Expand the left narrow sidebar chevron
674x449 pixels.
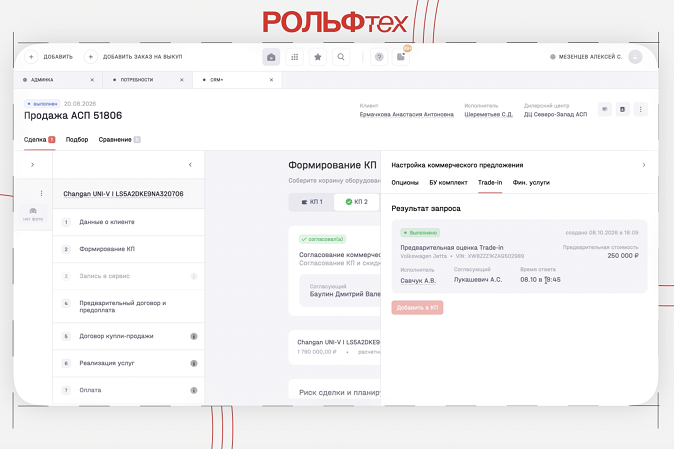[x=33, y=165]
